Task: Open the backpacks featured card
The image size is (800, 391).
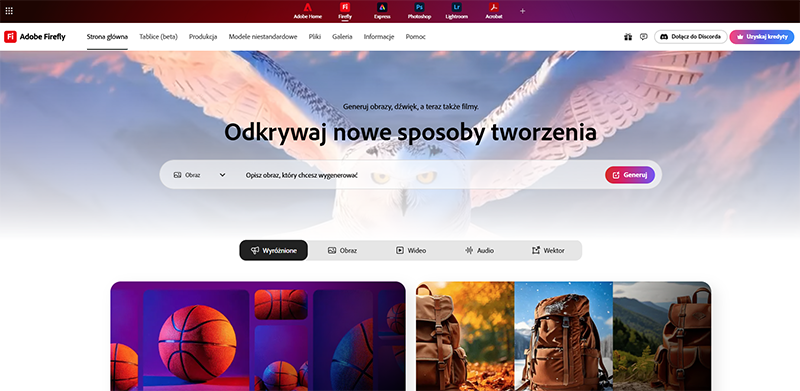Action: (x=563, y=336)
